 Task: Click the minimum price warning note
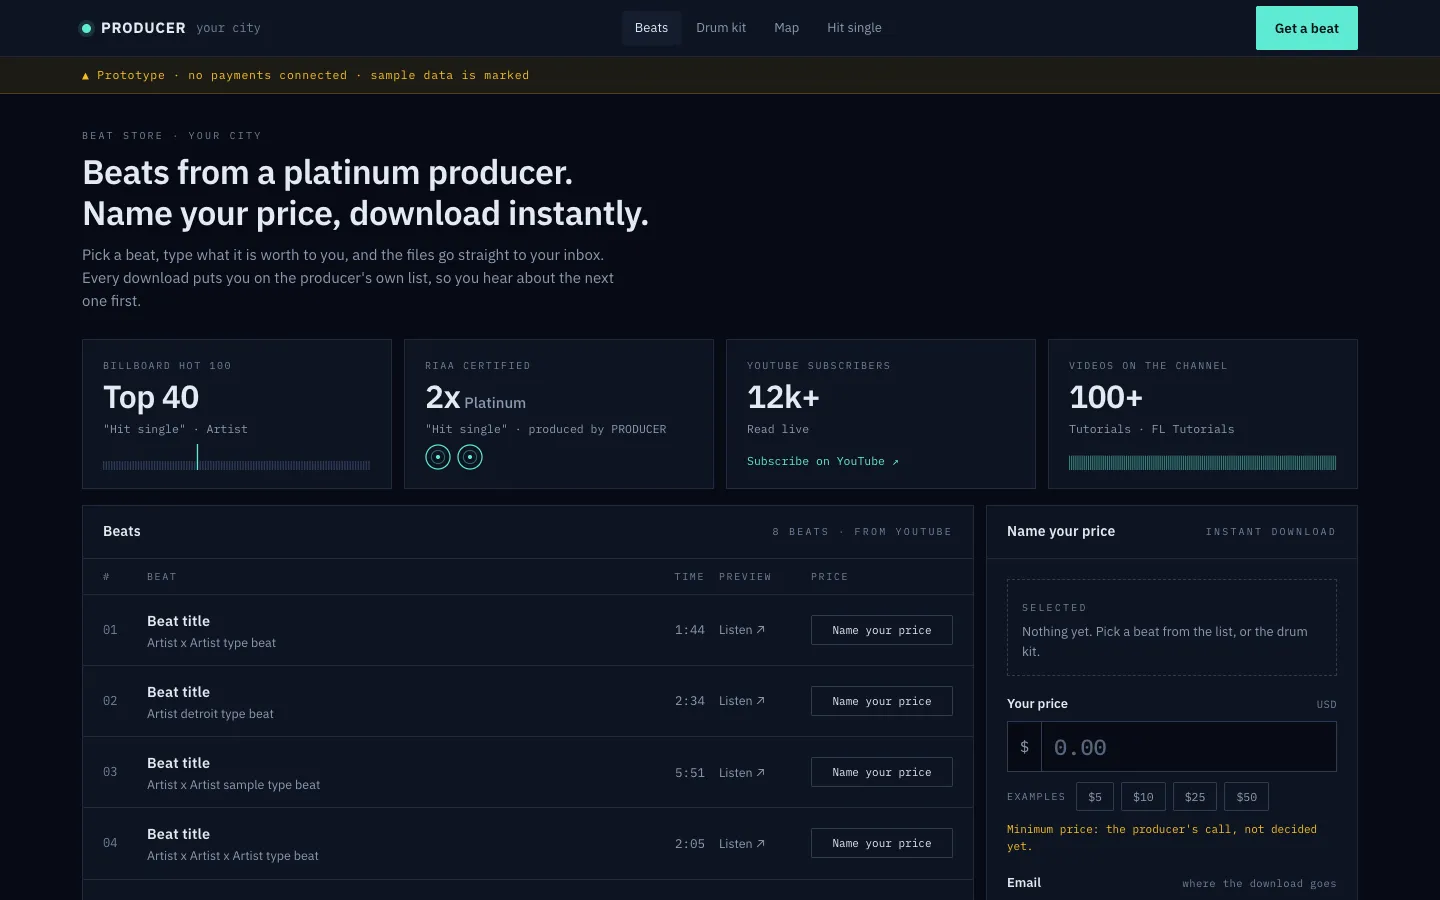(x=1162, y=838)
